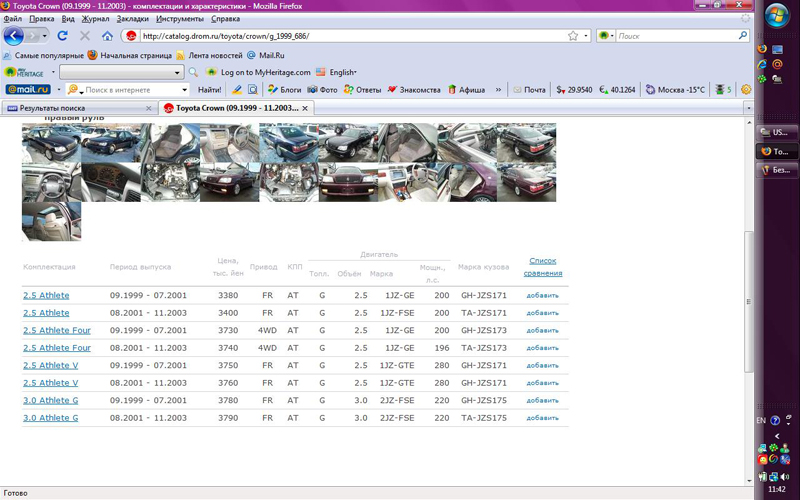The image size is (800, 500).
Task: Open the Windows Start menu orb
Action: [777, 16]
